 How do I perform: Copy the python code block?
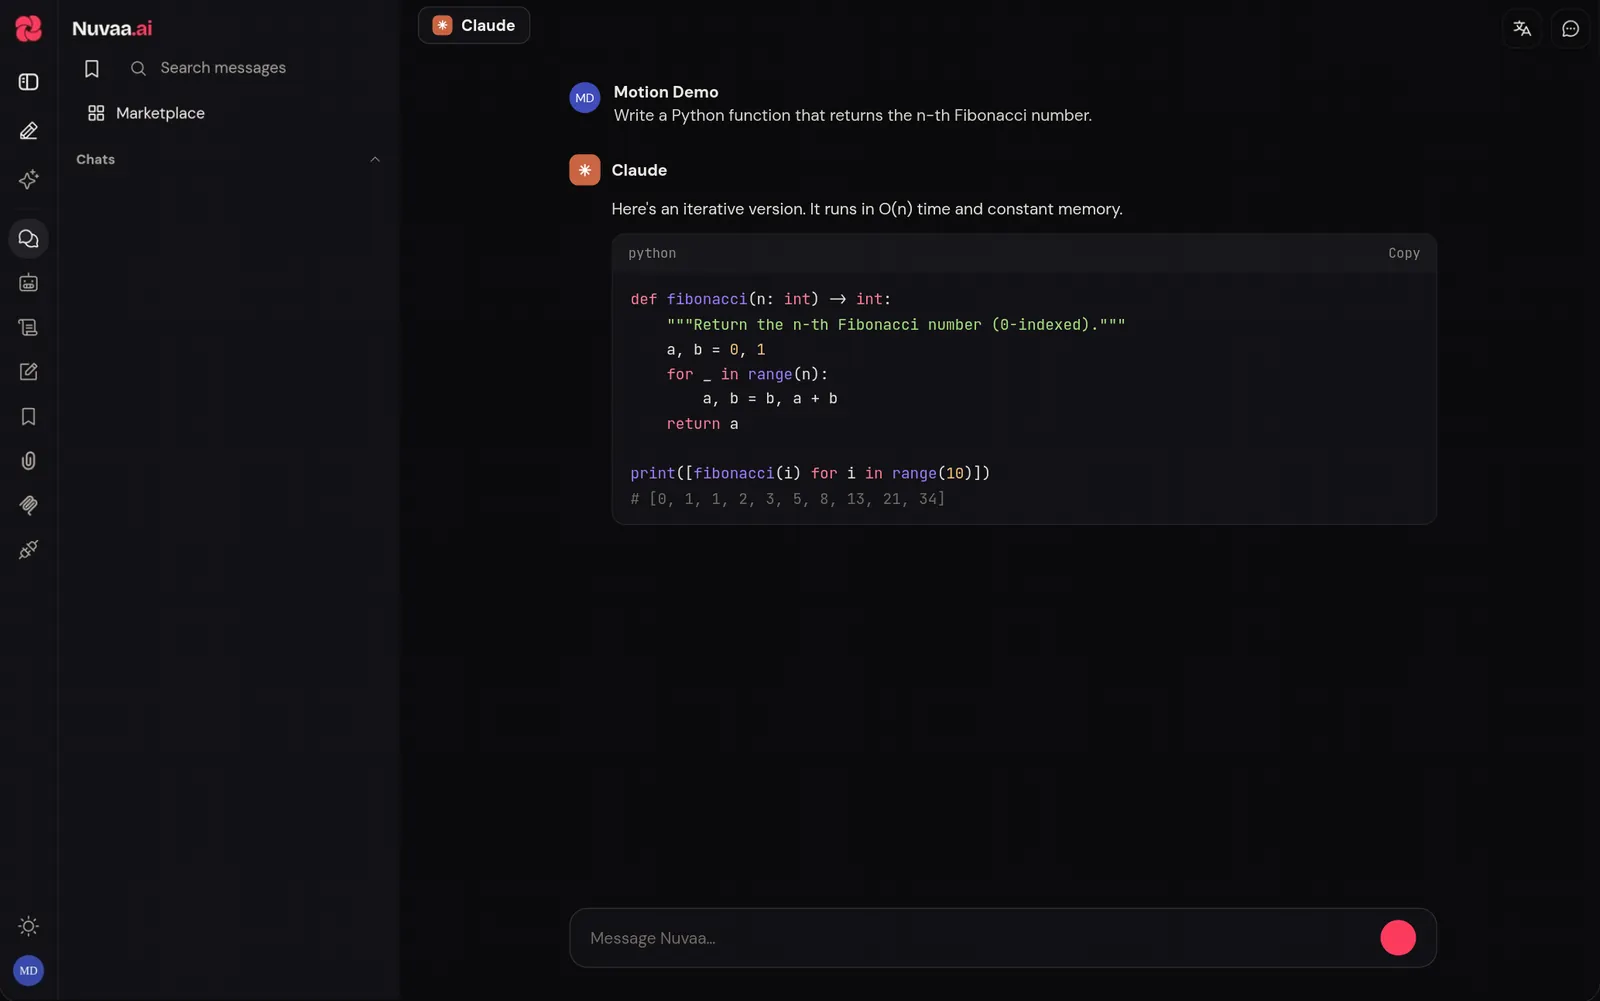coord(1404,253)
